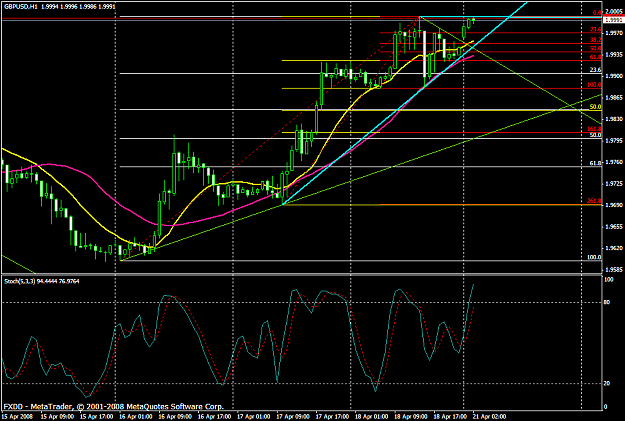The height and width of the screenshot is (421, 625).
Task: Click the 1.9970 price axis value
Action: point(614,33)
